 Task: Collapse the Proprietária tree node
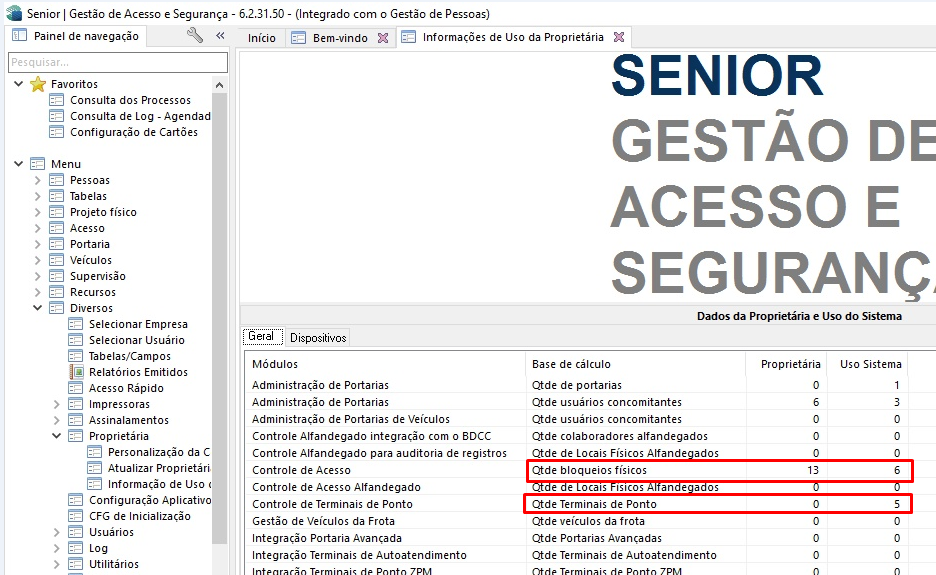click(57, 436)
